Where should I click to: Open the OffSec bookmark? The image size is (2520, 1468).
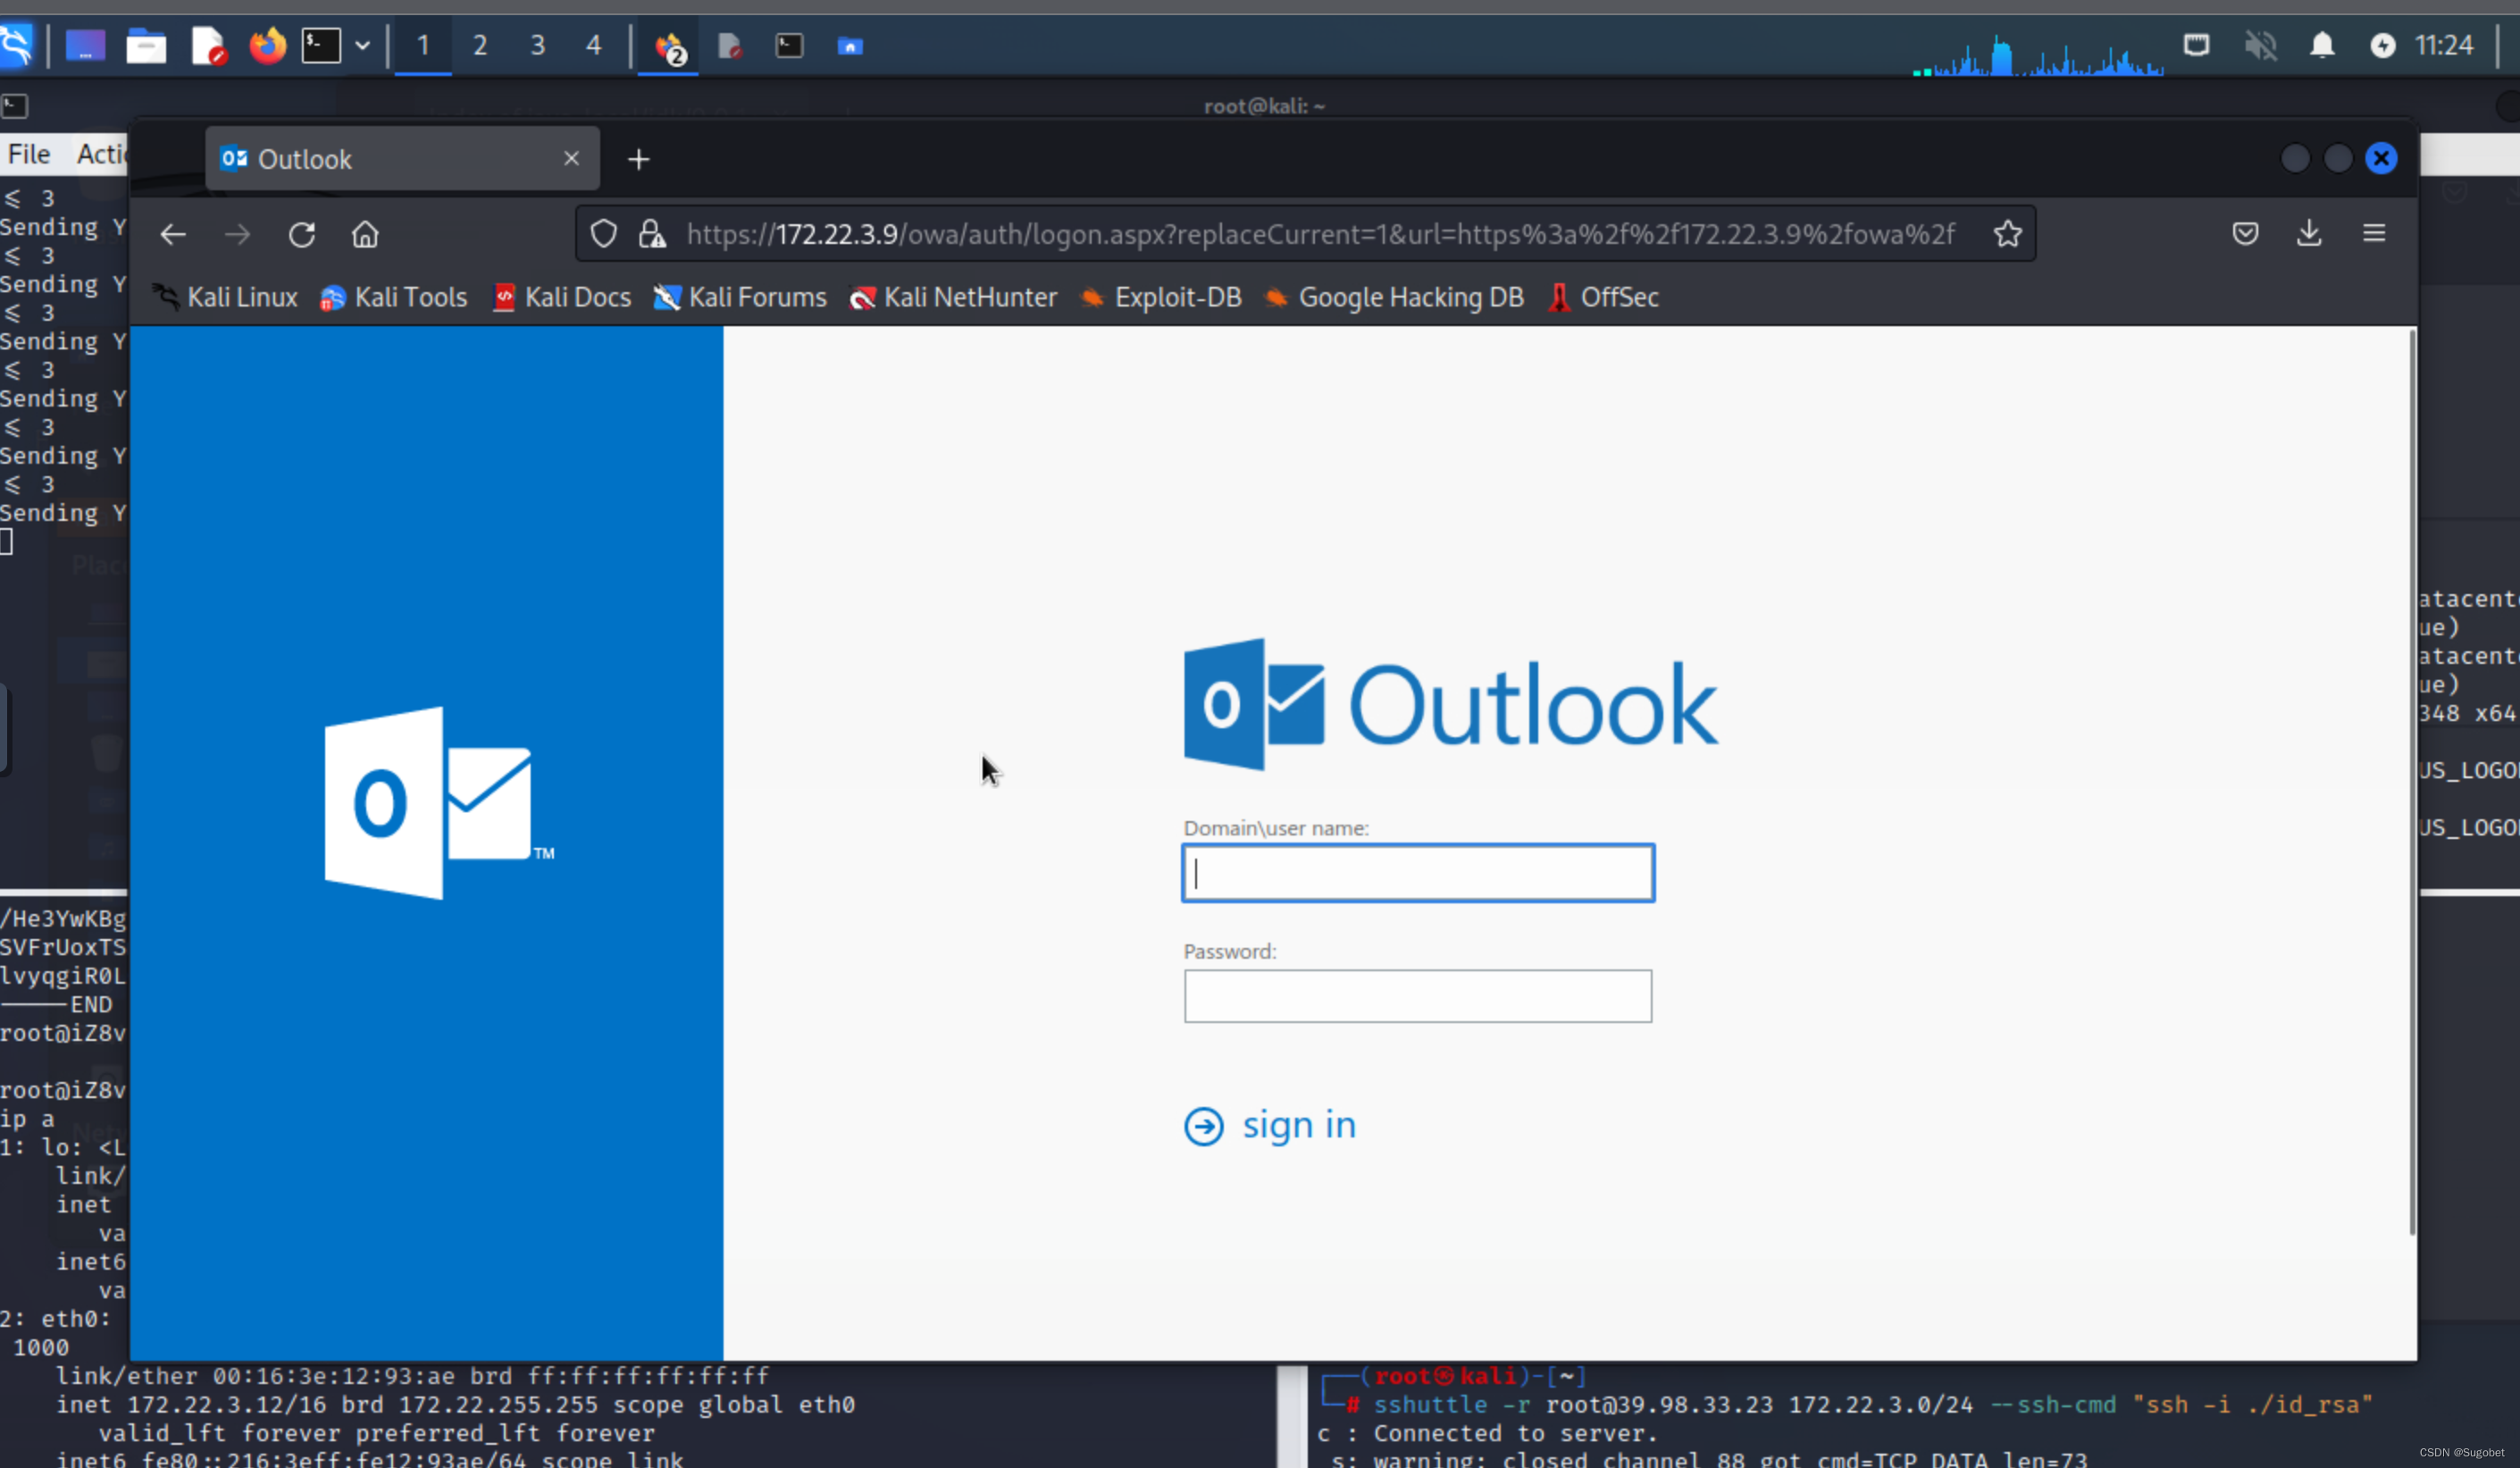coord(1604,297)
